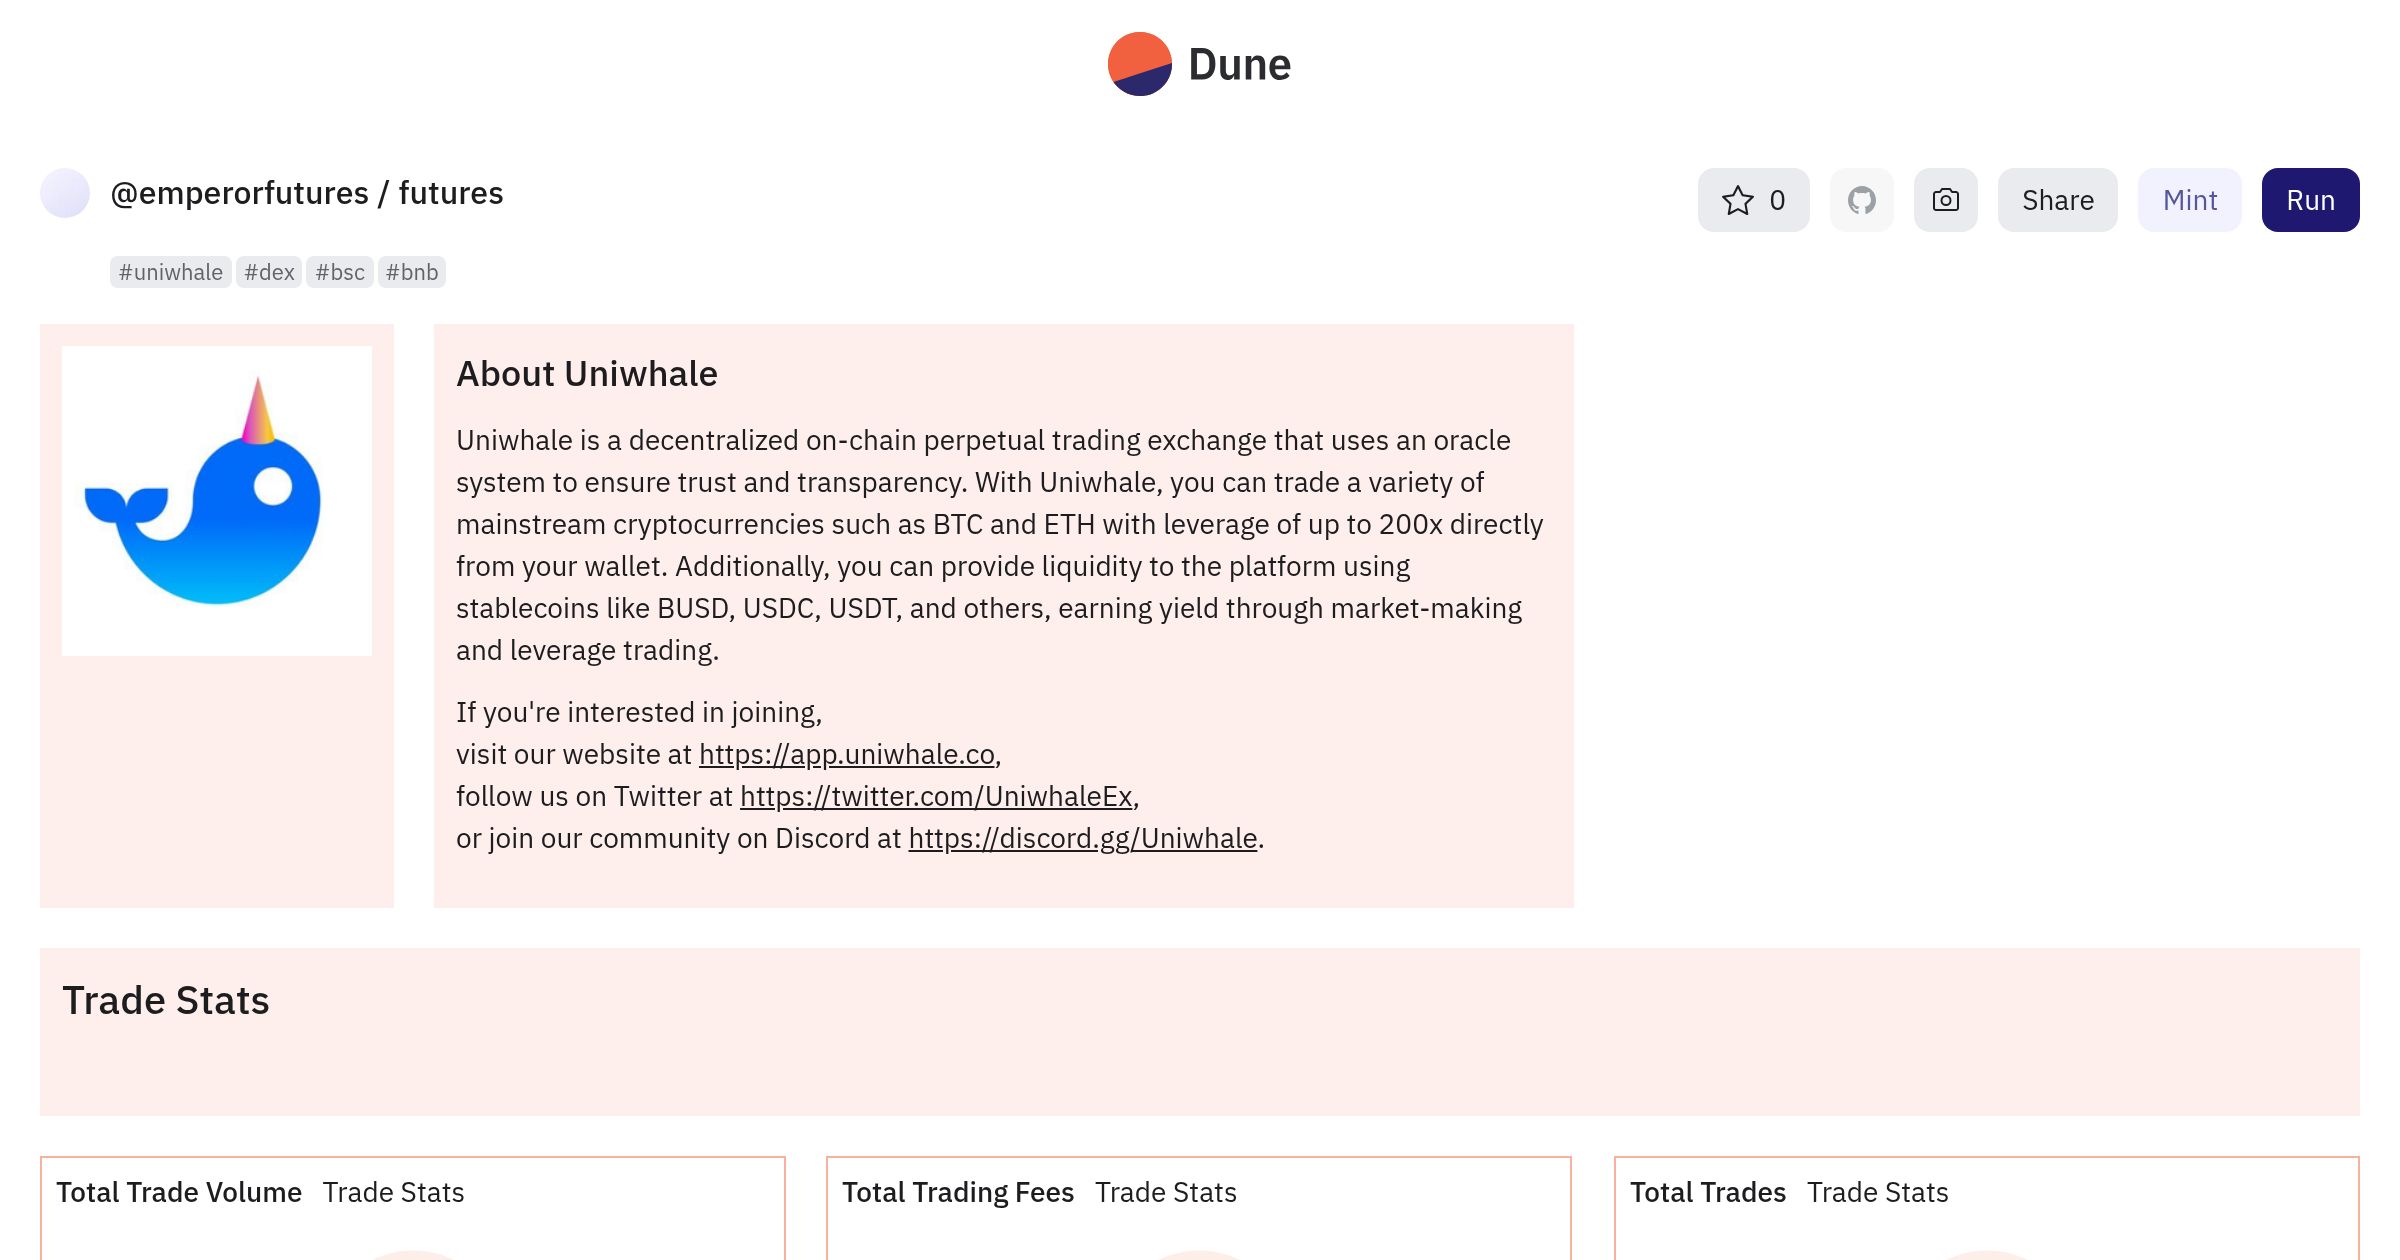Click the emperorfutures avatar circle
The height and width of the screenshot is (1260, 2400).
coord(65,193)
